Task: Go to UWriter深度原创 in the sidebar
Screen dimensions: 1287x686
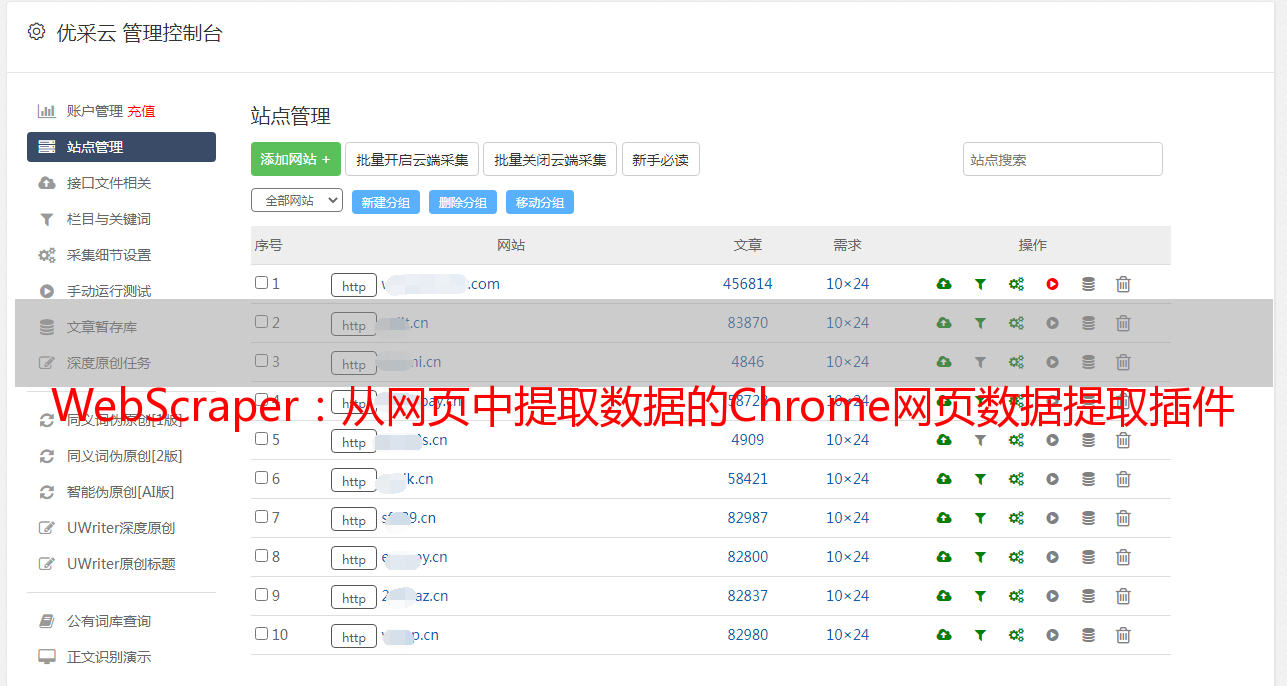Action: (x=121, y=528)
